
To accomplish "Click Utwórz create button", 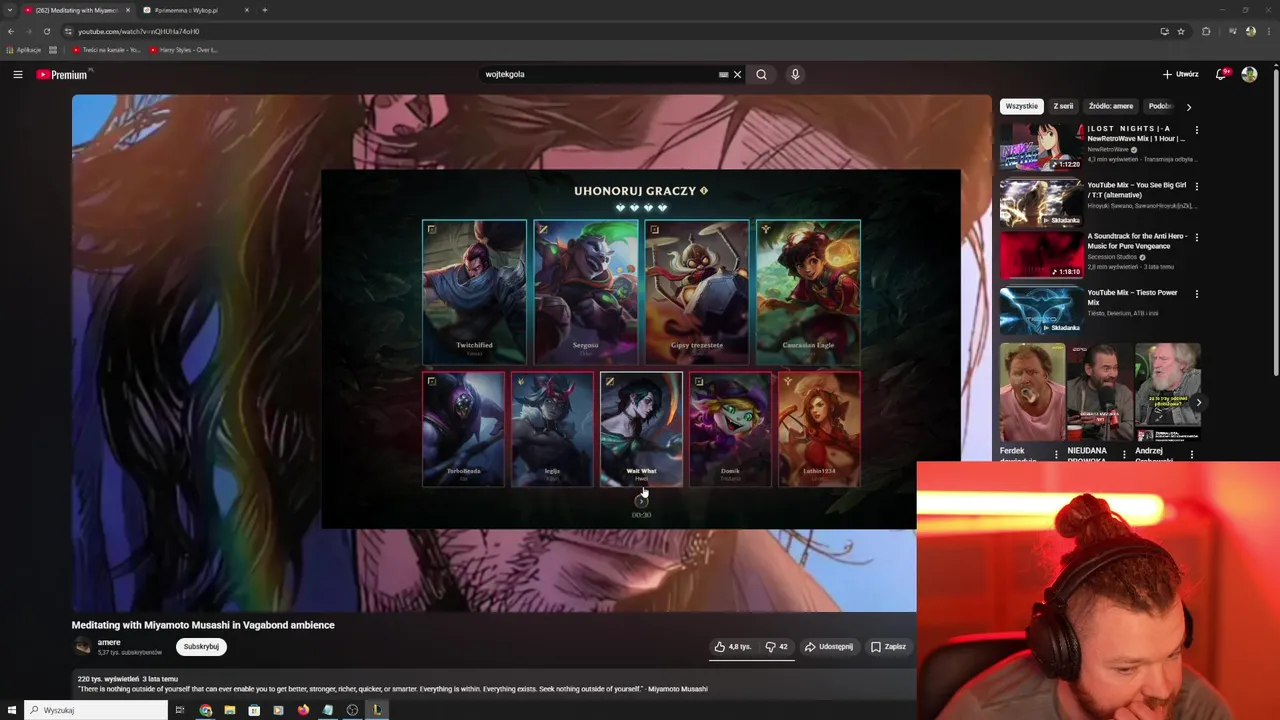I will click(1180, 74).
